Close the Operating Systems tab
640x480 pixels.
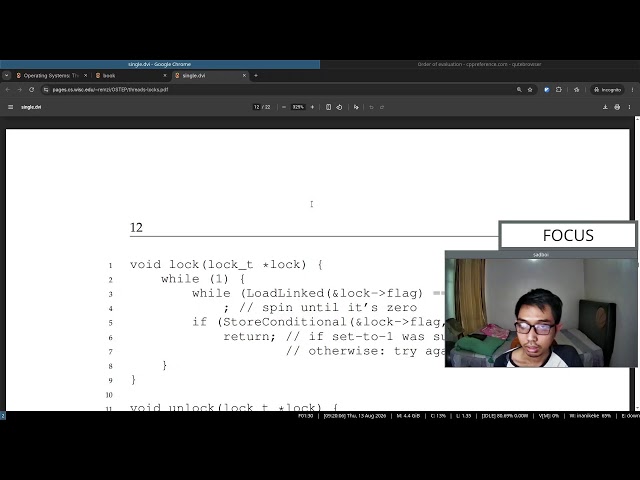[x=85, y=76]
